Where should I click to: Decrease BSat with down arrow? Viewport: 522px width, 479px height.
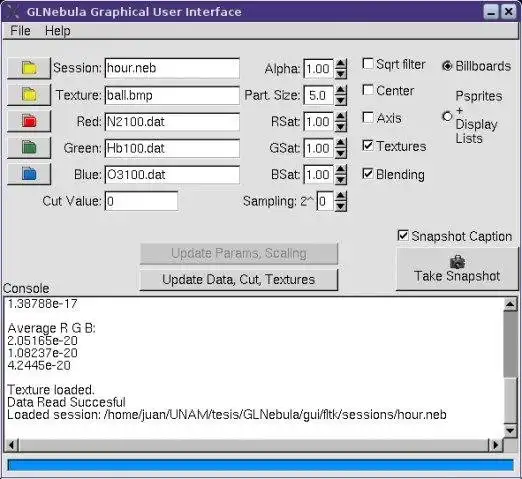[341, 180]
